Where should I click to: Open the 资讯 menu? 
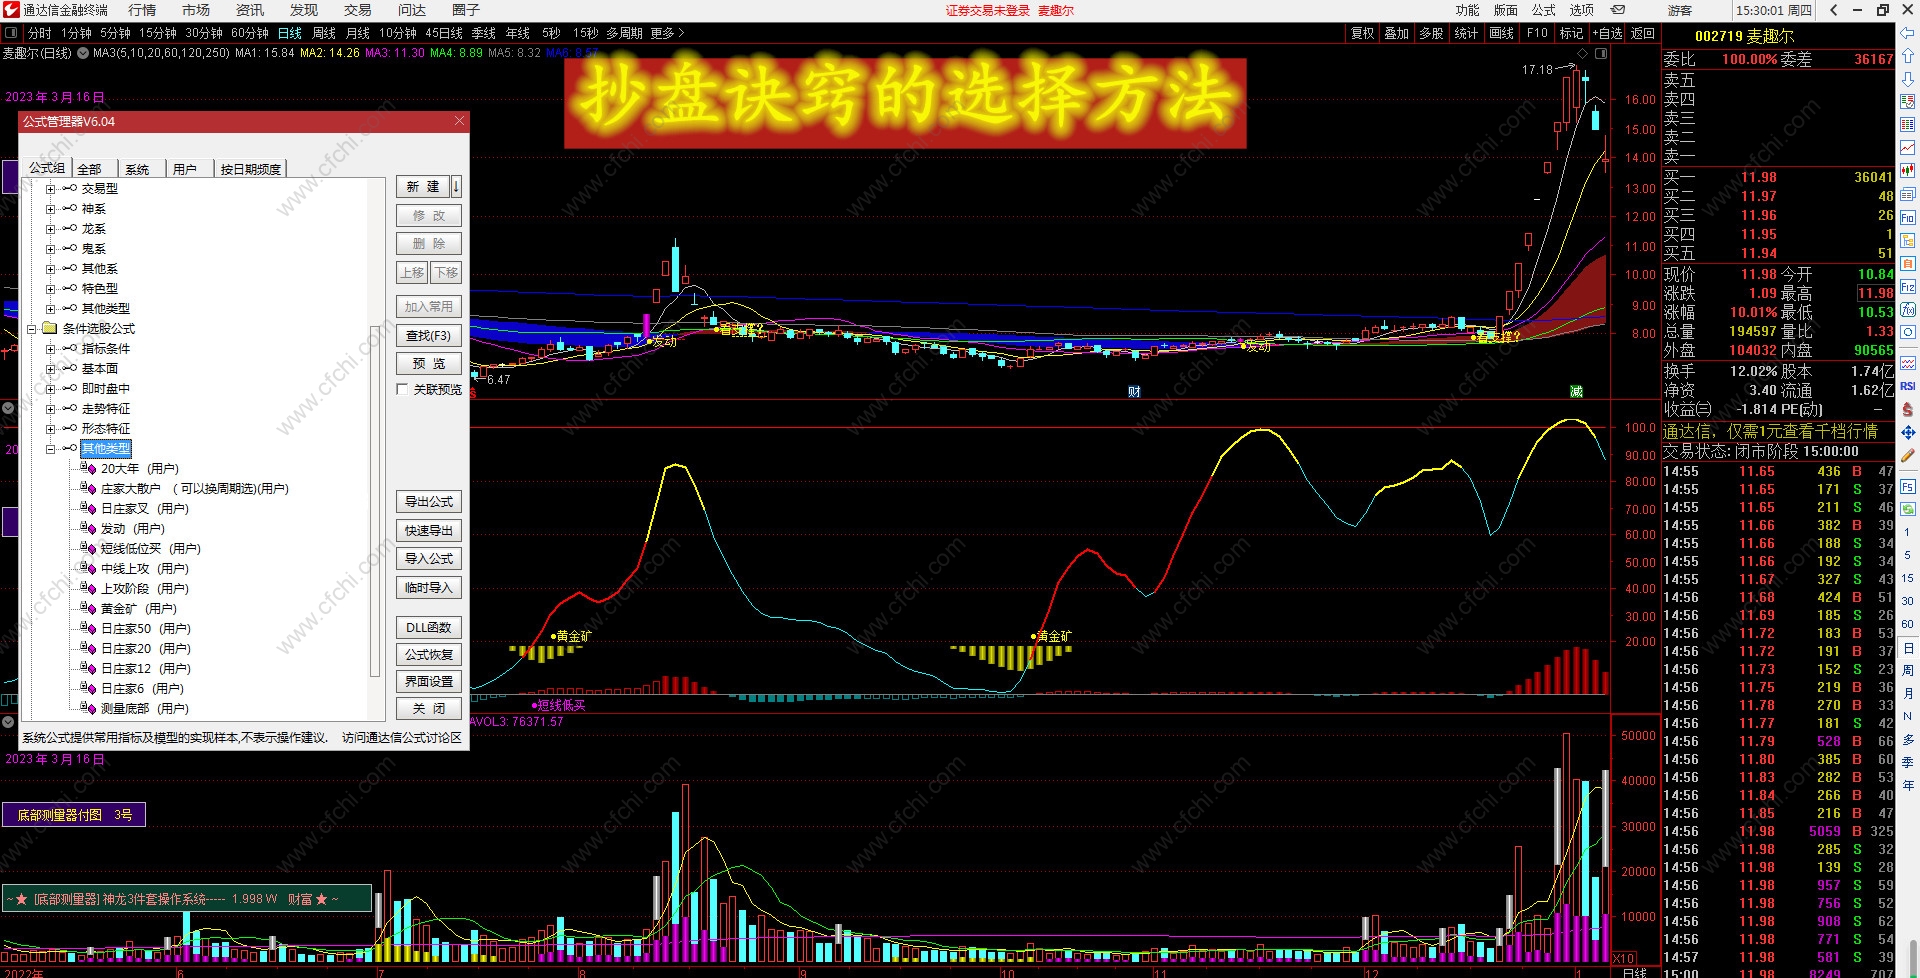pos(250,10)
